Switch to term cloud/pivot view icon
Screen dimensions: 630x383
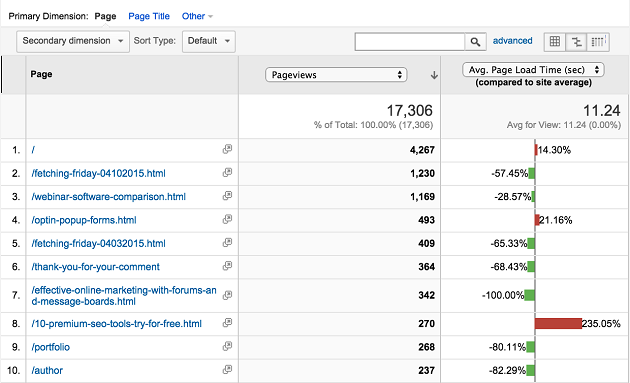pos(598,41)
